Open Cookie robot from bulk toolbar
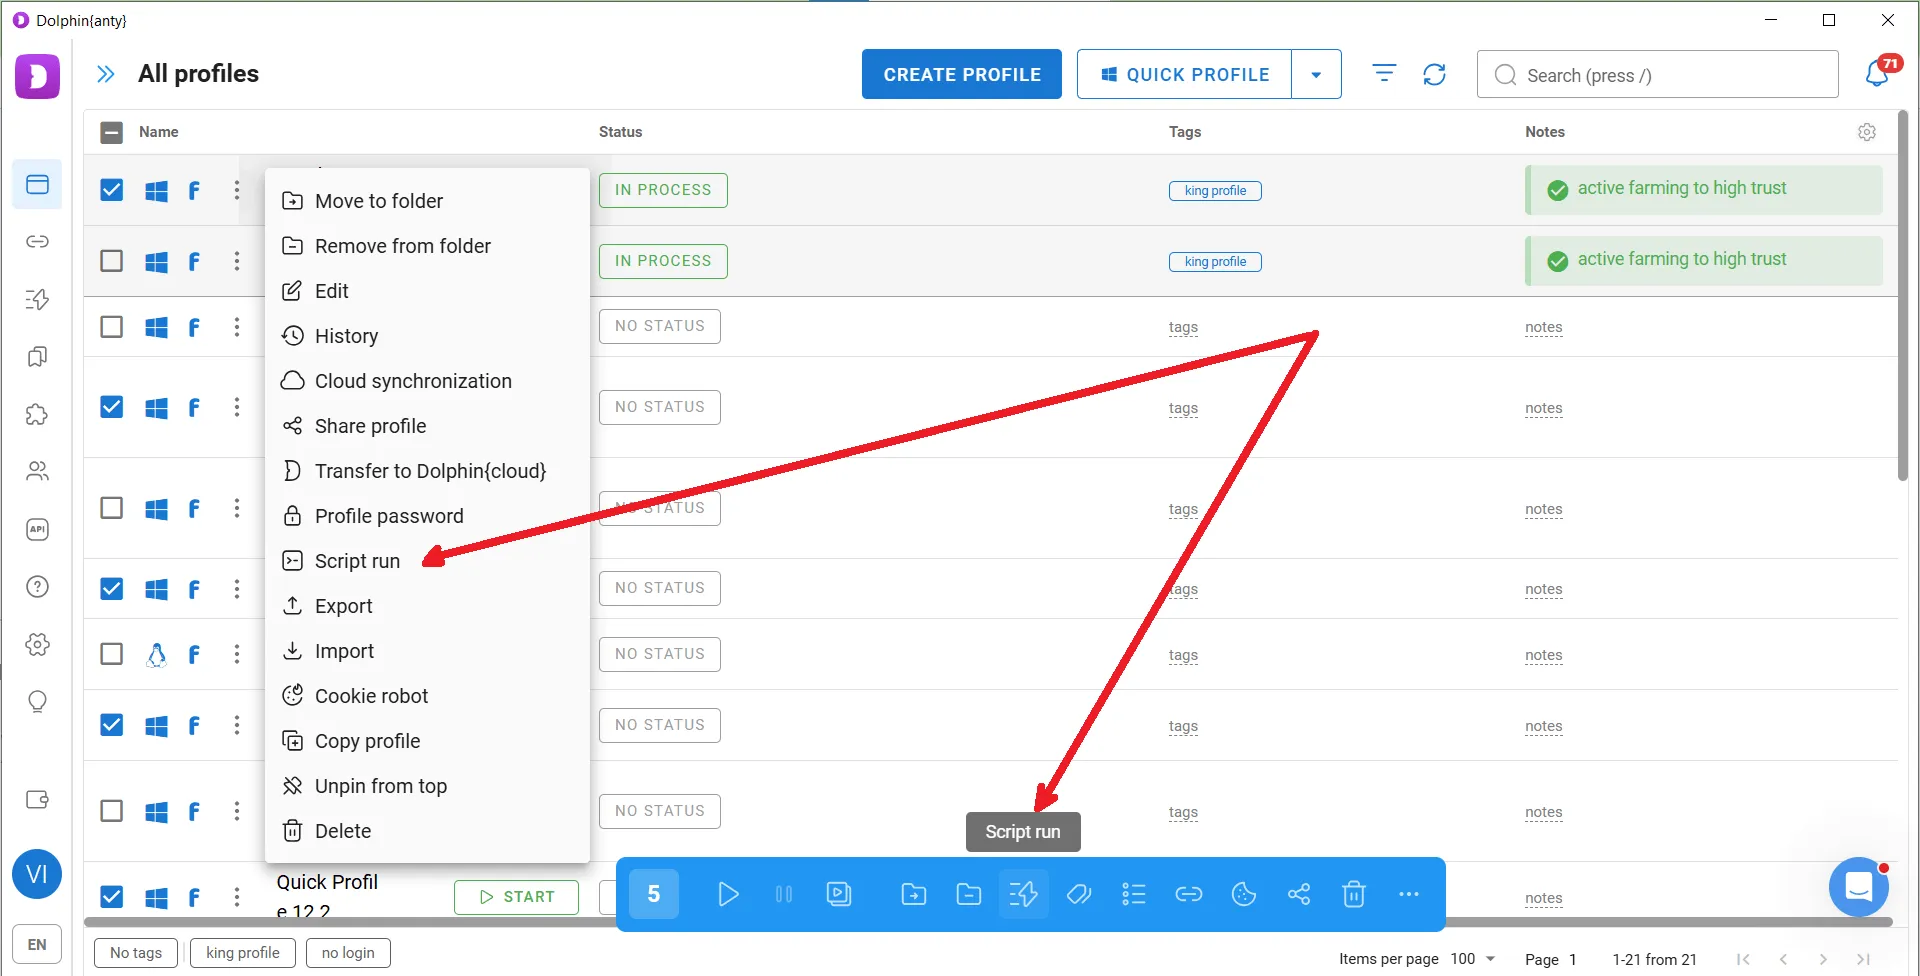The image size is (1920, 976). click(x=1243, y=894)
